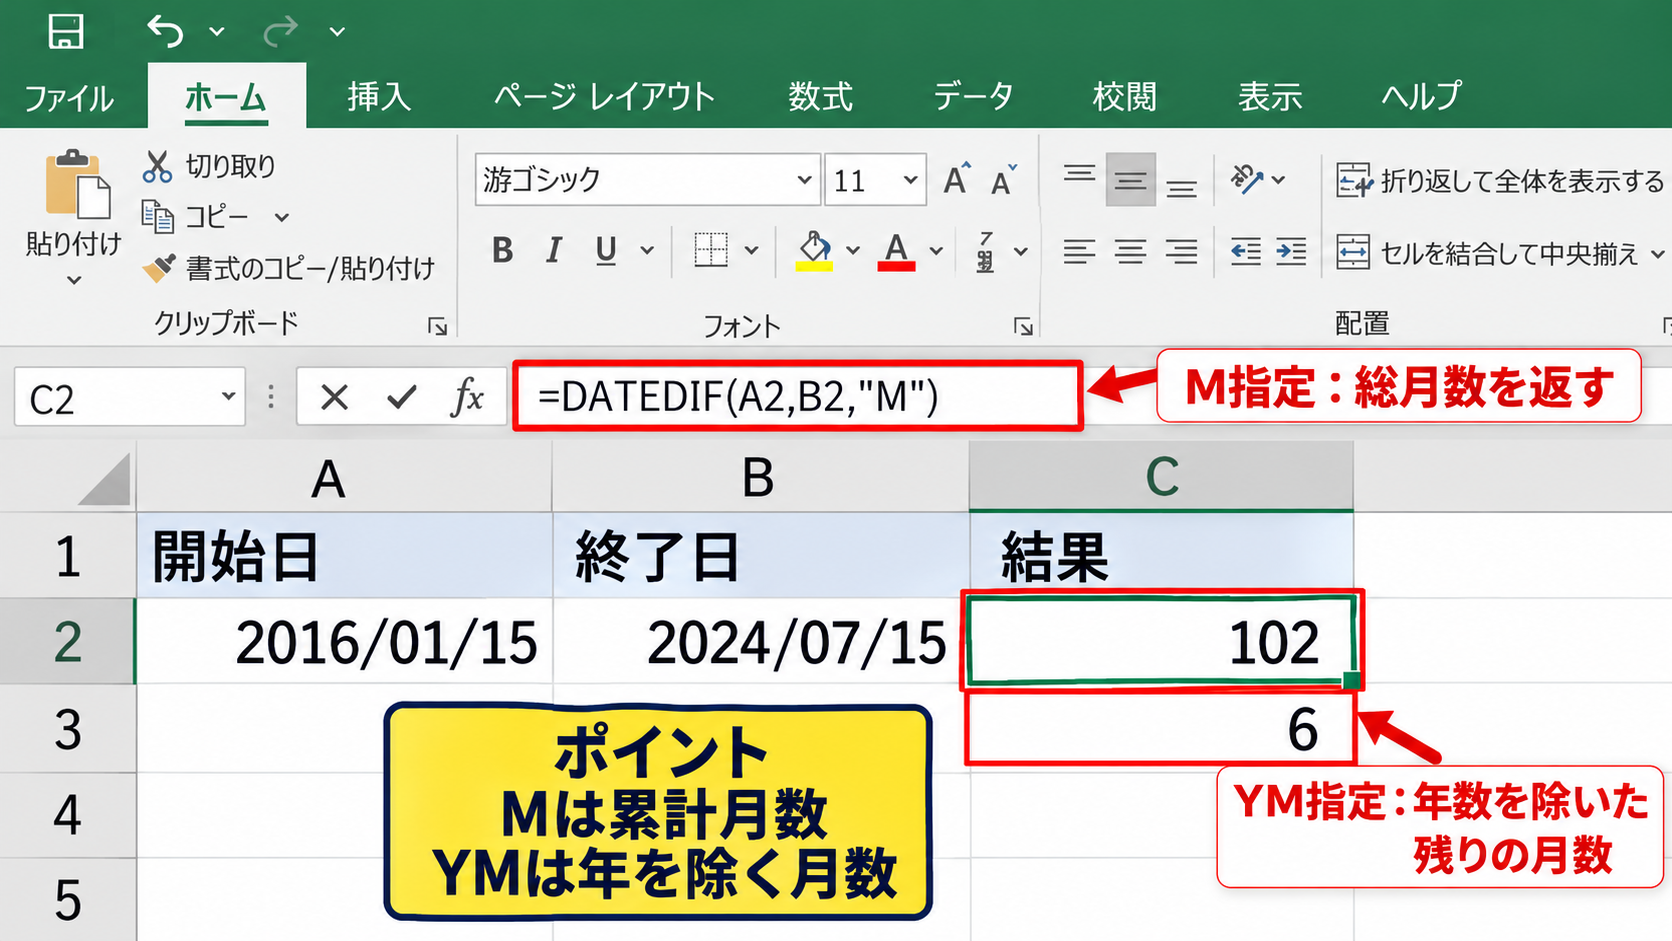The width and height of the screenshot is (1672, 941).
Task: Decrease font size with small A icon
Action: pyautogui.click(x=1004, y=180)
